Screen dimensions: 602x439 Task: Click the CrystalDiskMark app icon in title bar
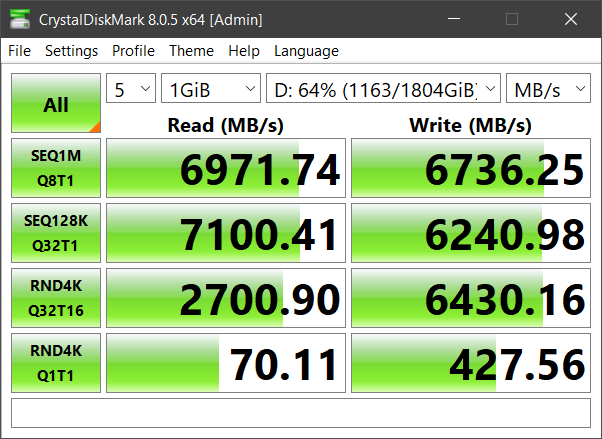pyautogui.click(x=20, y=19)
